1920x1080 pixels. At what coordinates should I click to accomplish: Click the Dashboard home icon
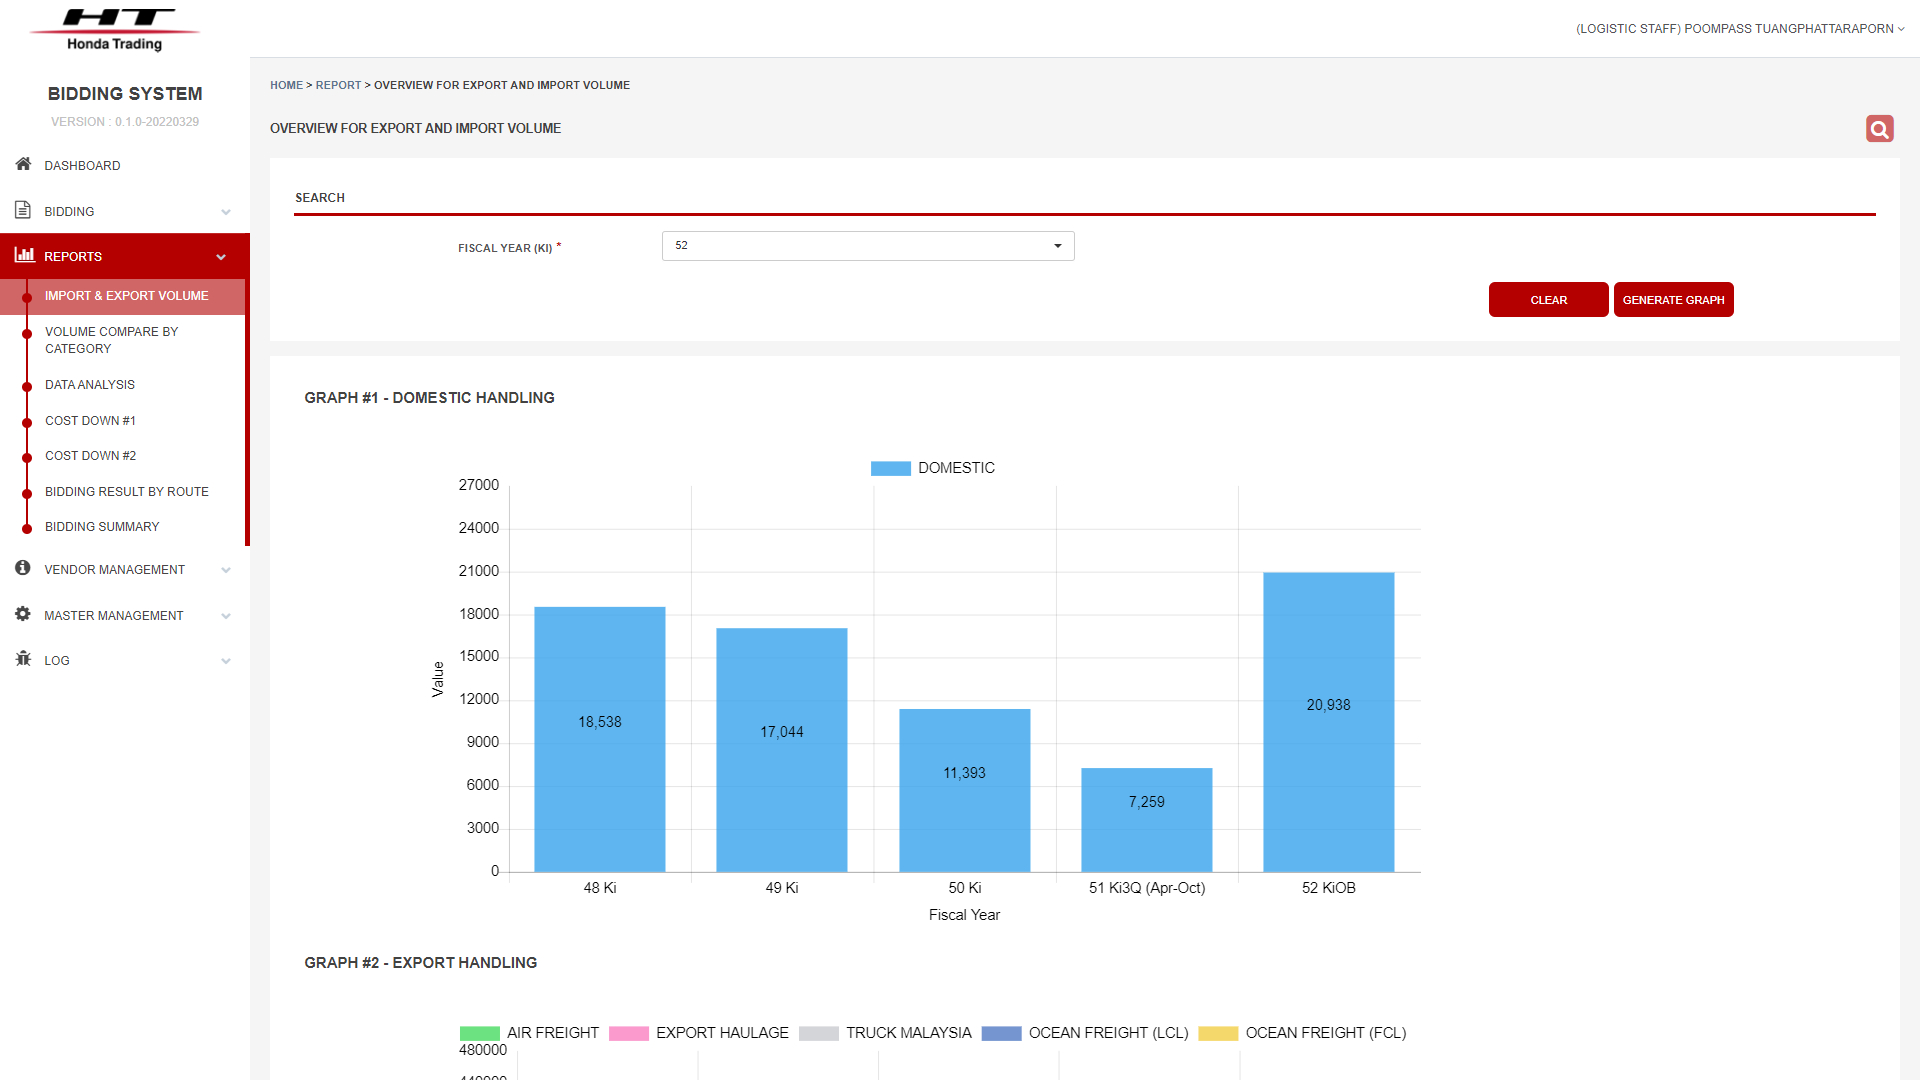click(x=23, y=164)
